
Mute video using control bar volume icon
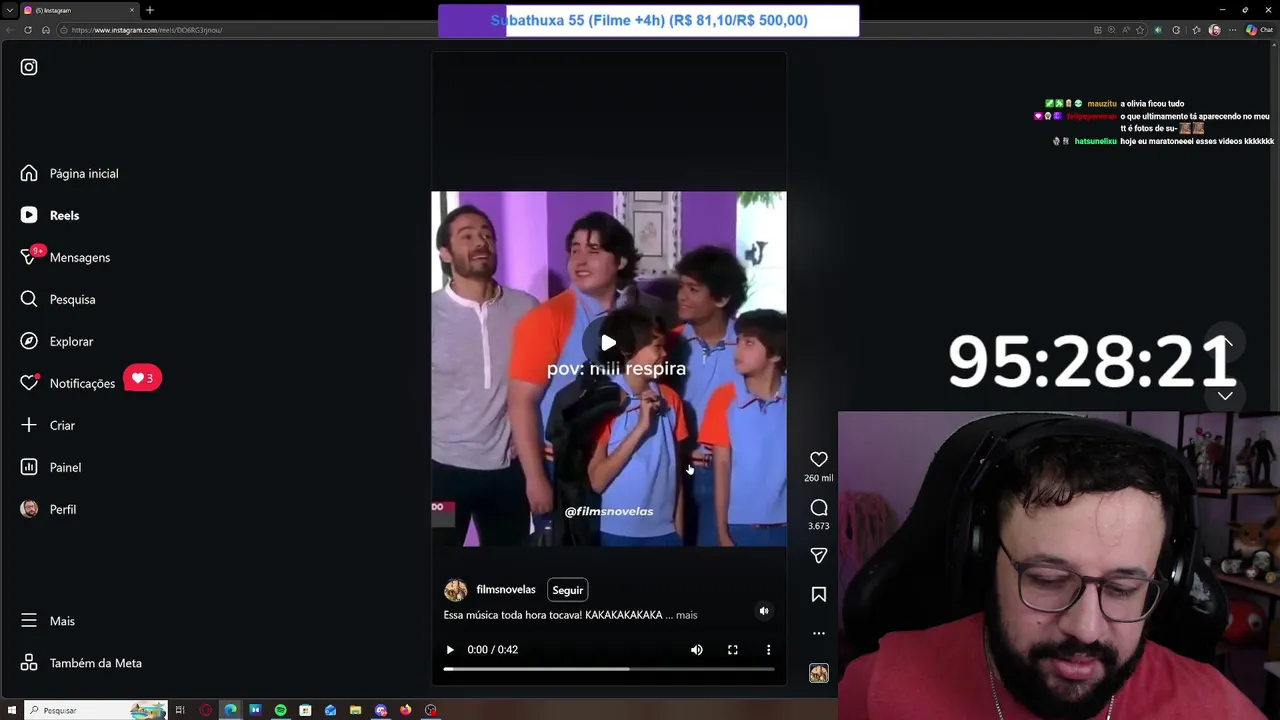(x=697, y=650)
